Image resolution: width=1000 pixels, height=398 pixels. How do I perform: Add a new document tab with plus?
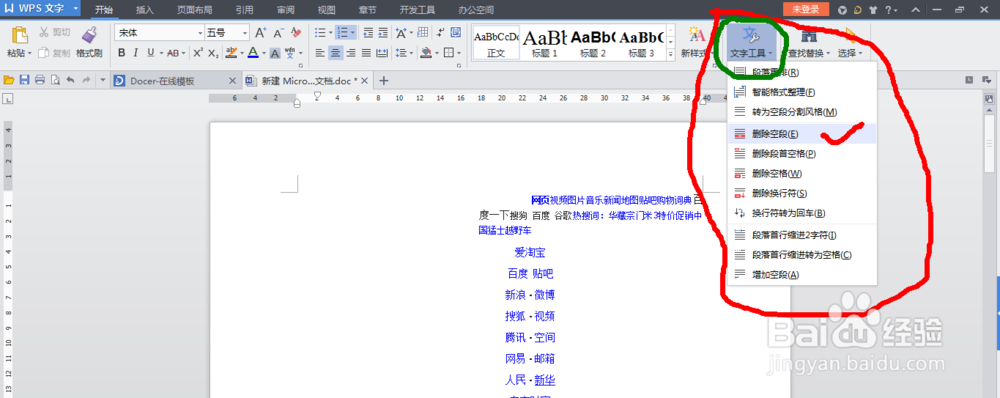tap(384, 80)
